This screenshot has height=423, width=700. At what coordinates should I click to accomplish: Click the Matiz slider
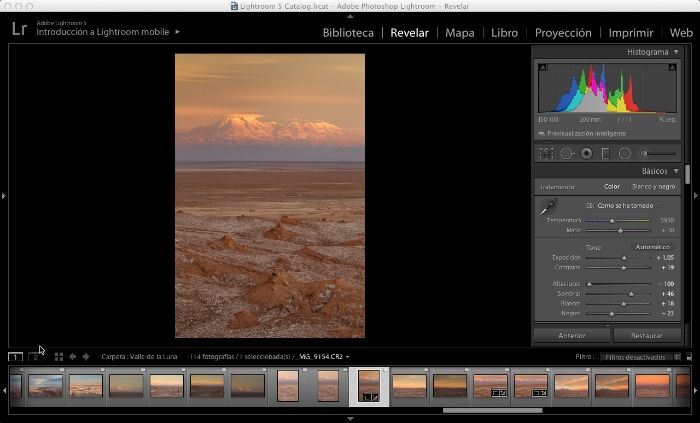(x=618, y=230)
